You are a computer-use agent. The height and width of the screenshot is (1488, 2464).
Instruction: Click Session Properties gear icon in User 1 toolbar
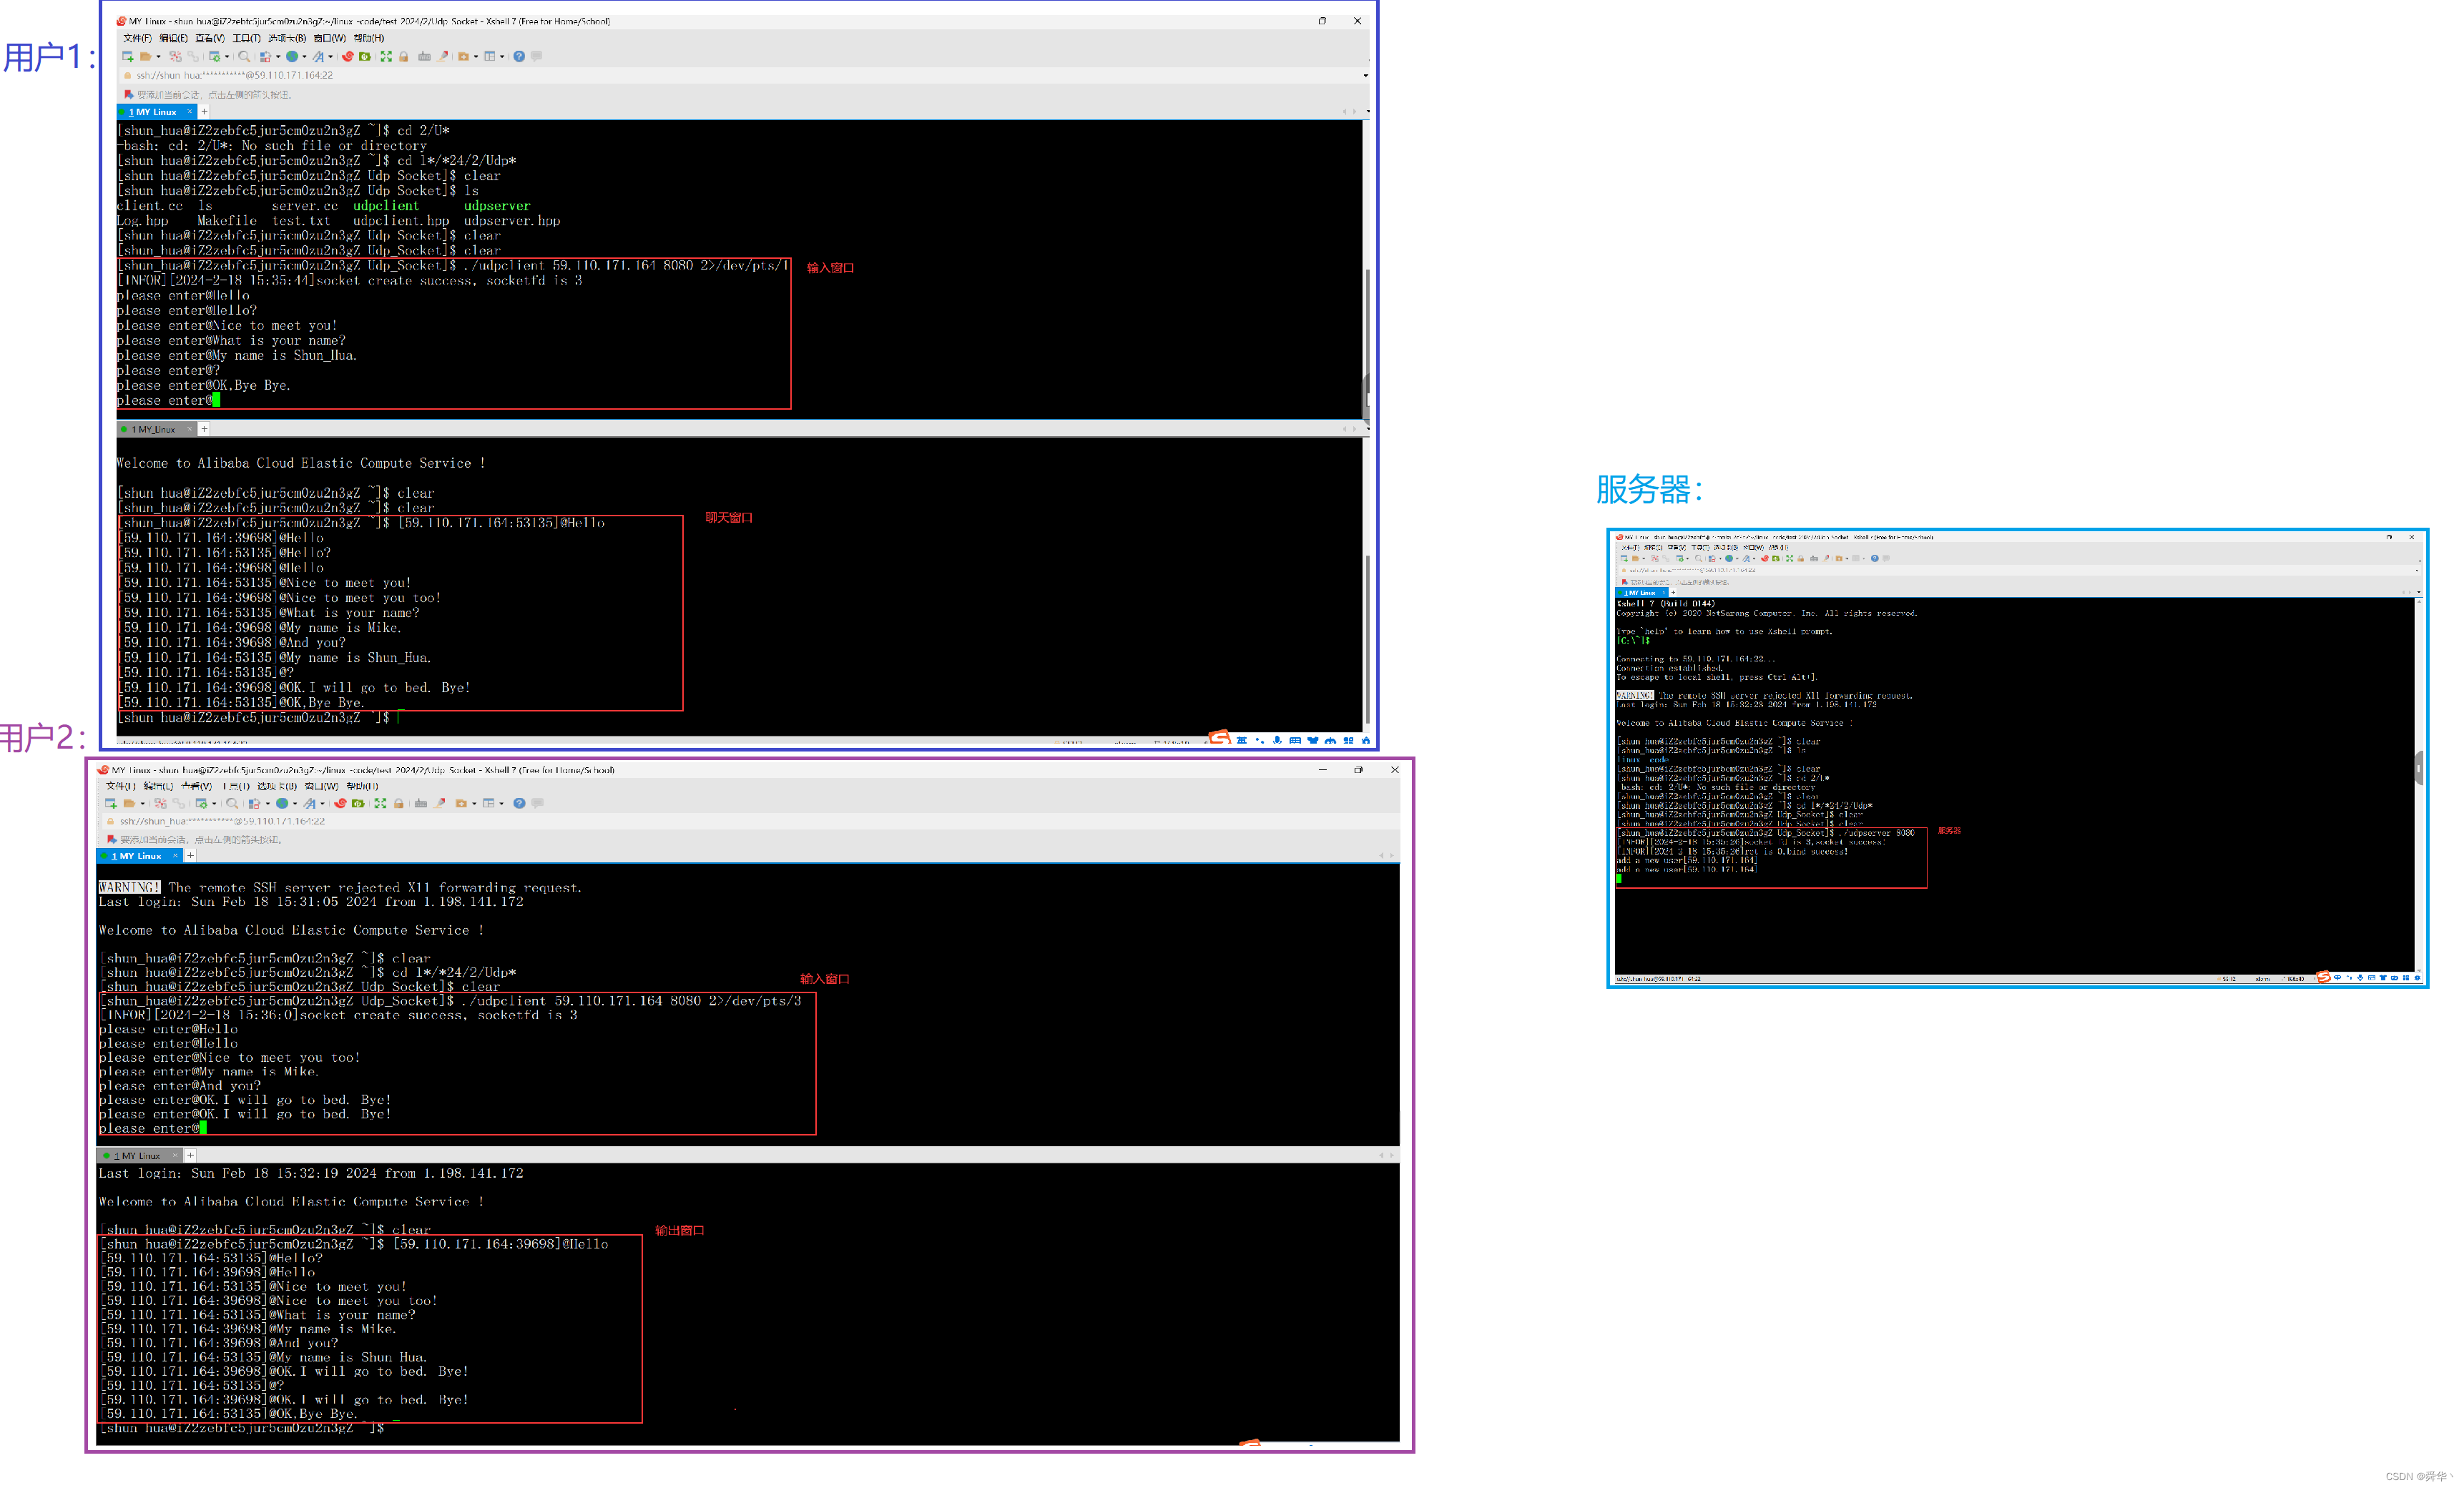(215, 57)
